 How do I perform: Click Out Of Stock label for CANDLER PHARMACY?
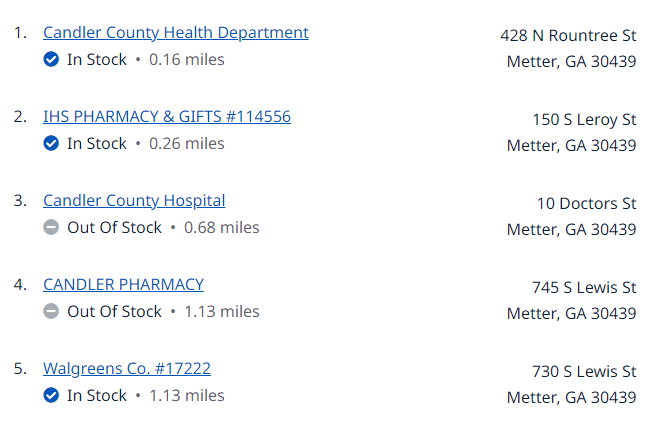[x=114, y=312]
